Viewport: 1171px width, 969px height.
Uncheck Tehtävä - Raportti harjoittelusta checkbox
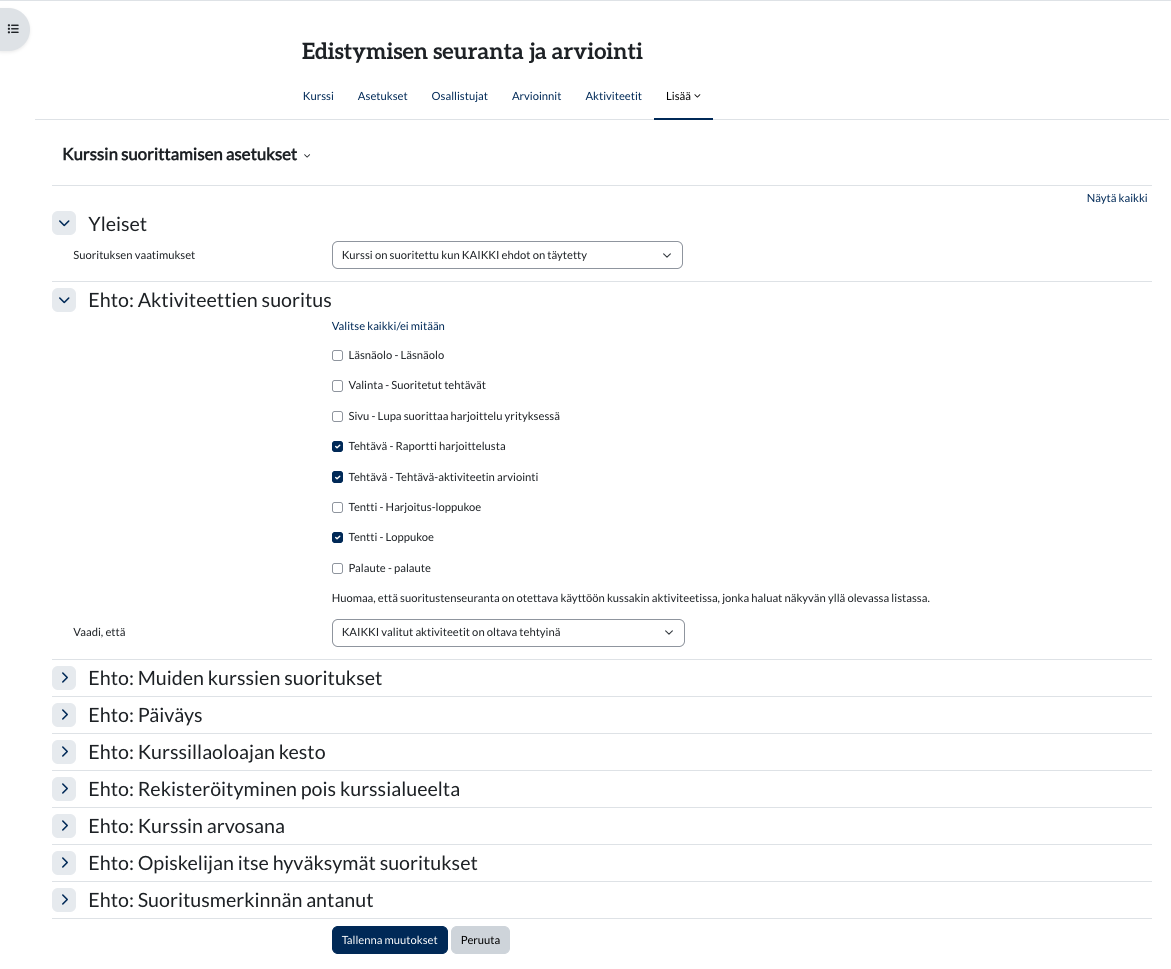337,447
